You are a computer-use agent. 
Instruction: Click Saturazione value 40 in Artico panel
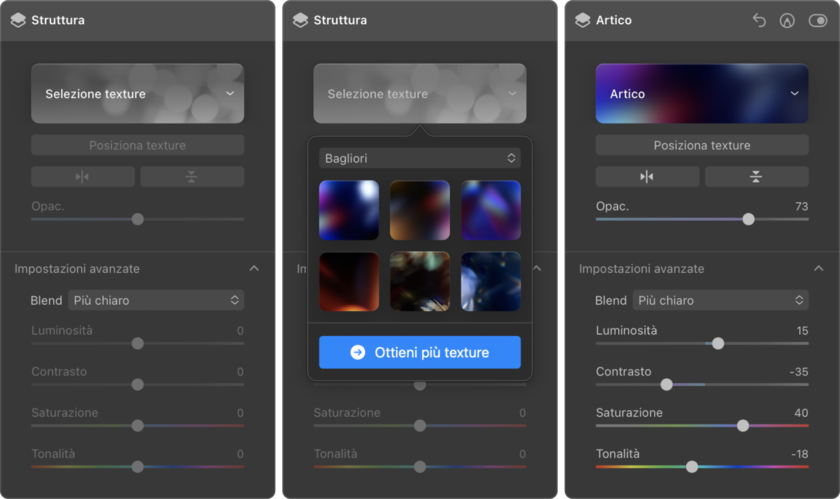click(801, 413)
